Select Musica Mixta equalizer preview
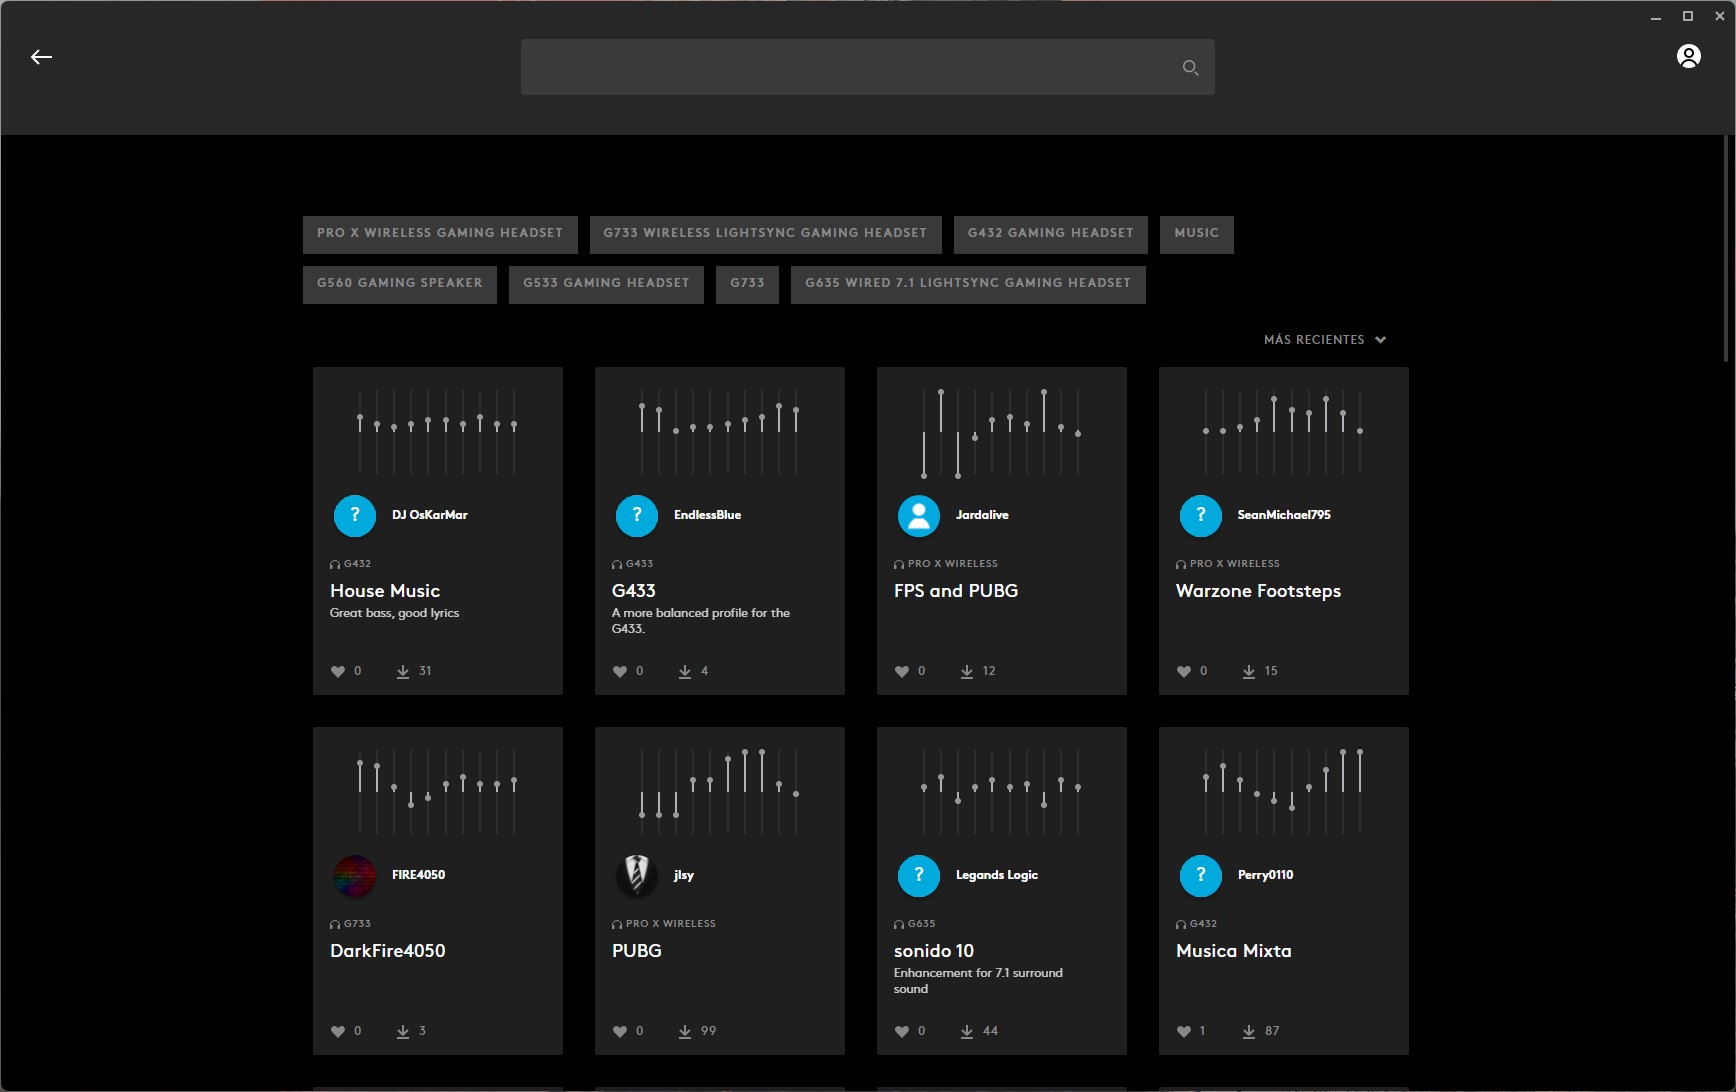This screenshot has height=1092, width=1736. (1283, 792)
